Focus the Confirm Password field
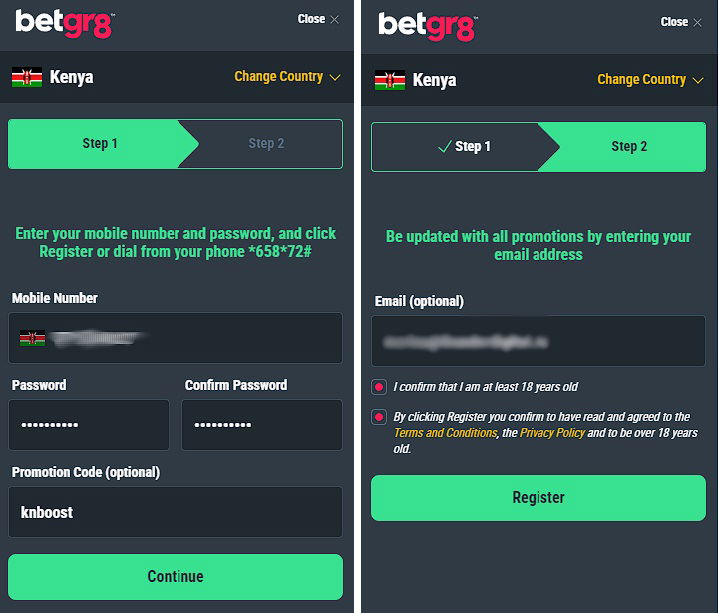Image resolution: width=718 pixels, height=613 pixels. tap(261, 425)
